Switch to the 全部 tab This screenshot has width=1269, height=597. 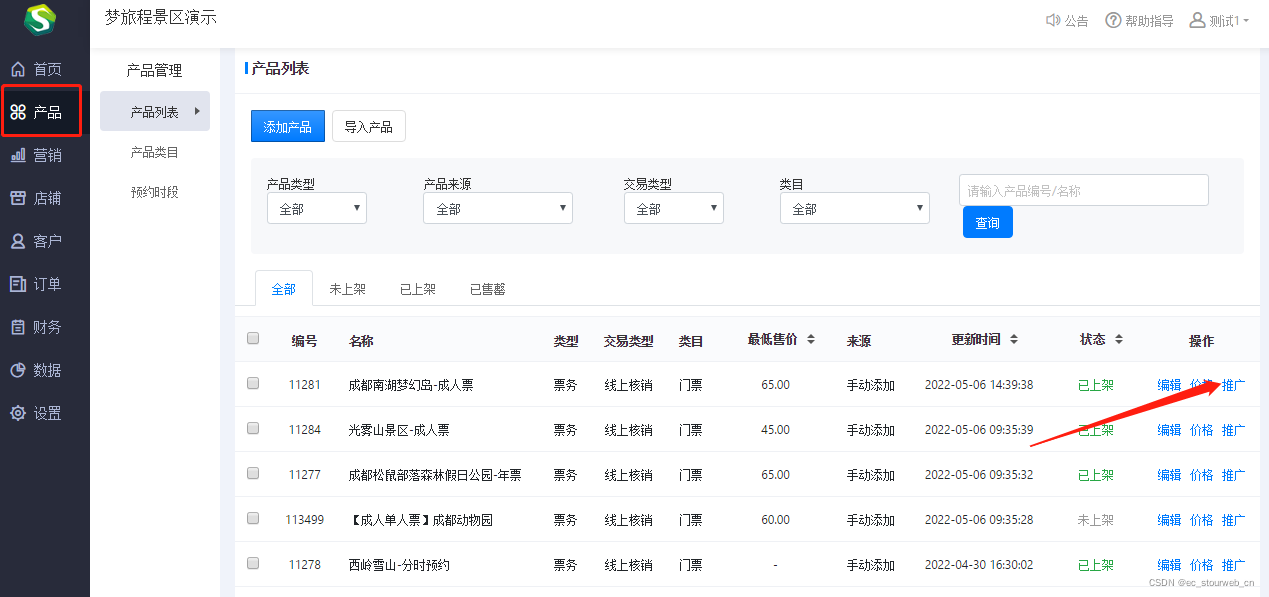coord(284,289)
